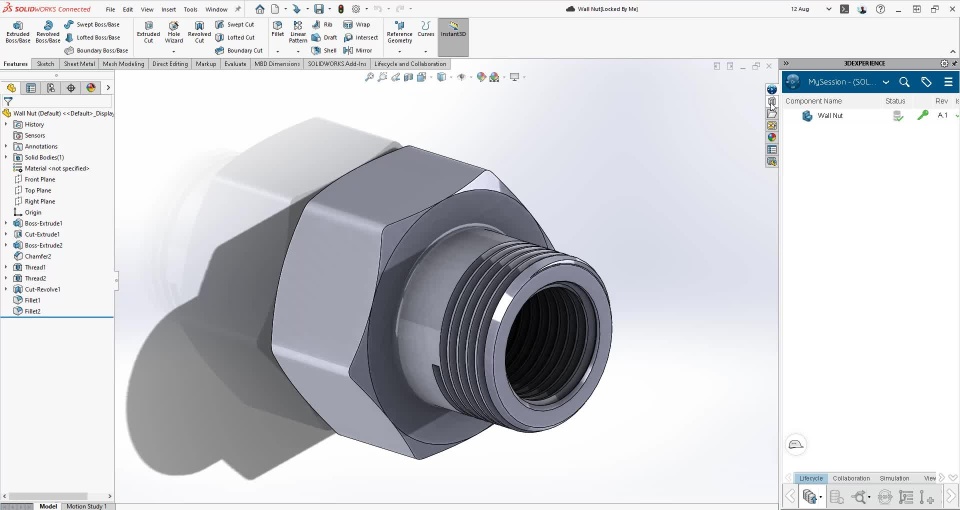Screen dimensions: 960x510
Task: Select the Revolved Cut tool
Action: (x=199, y=32)
